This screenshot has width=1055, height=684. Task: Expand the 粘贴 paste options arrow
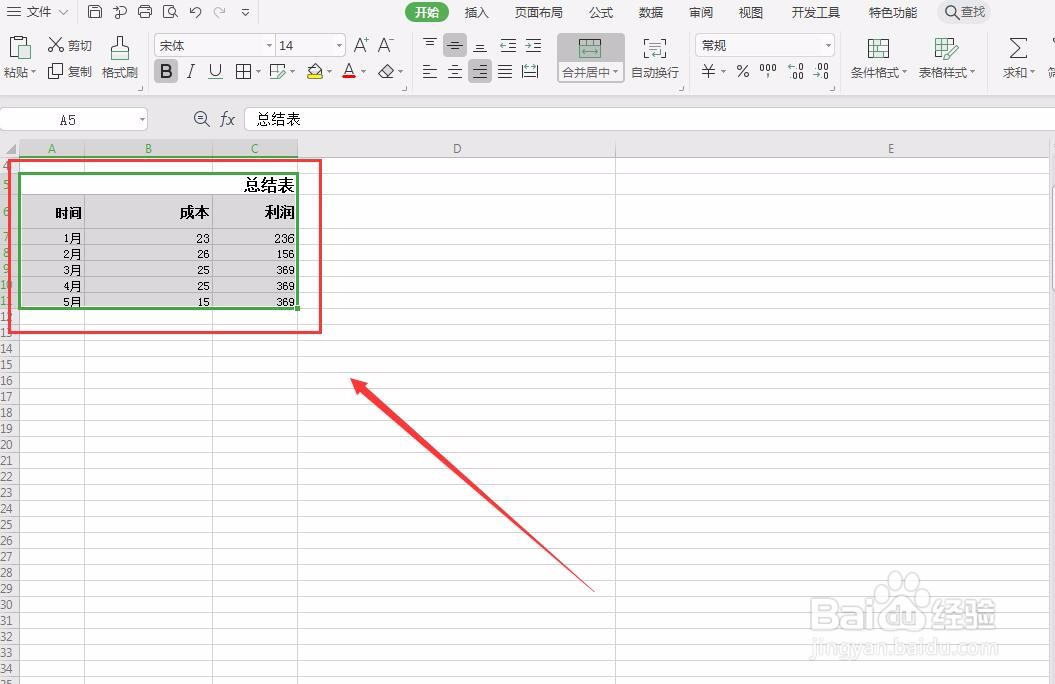[x=33, y=71]
